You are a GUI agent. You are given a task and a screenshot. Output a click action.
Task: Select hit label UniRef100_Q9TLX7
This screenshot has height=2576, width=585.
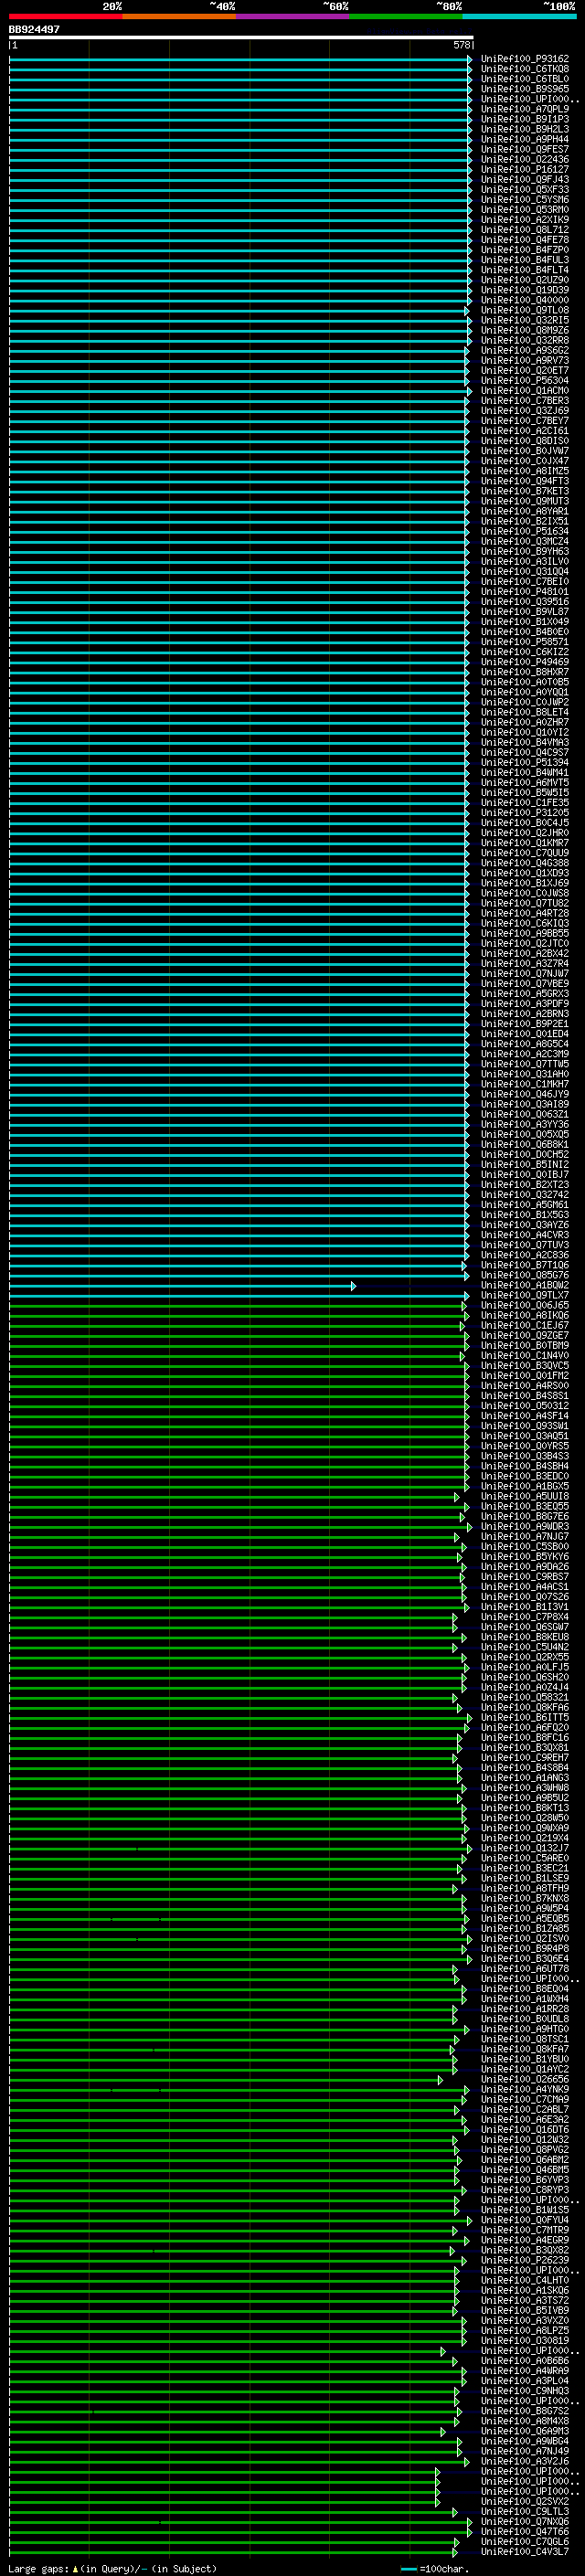(525, 1295)
